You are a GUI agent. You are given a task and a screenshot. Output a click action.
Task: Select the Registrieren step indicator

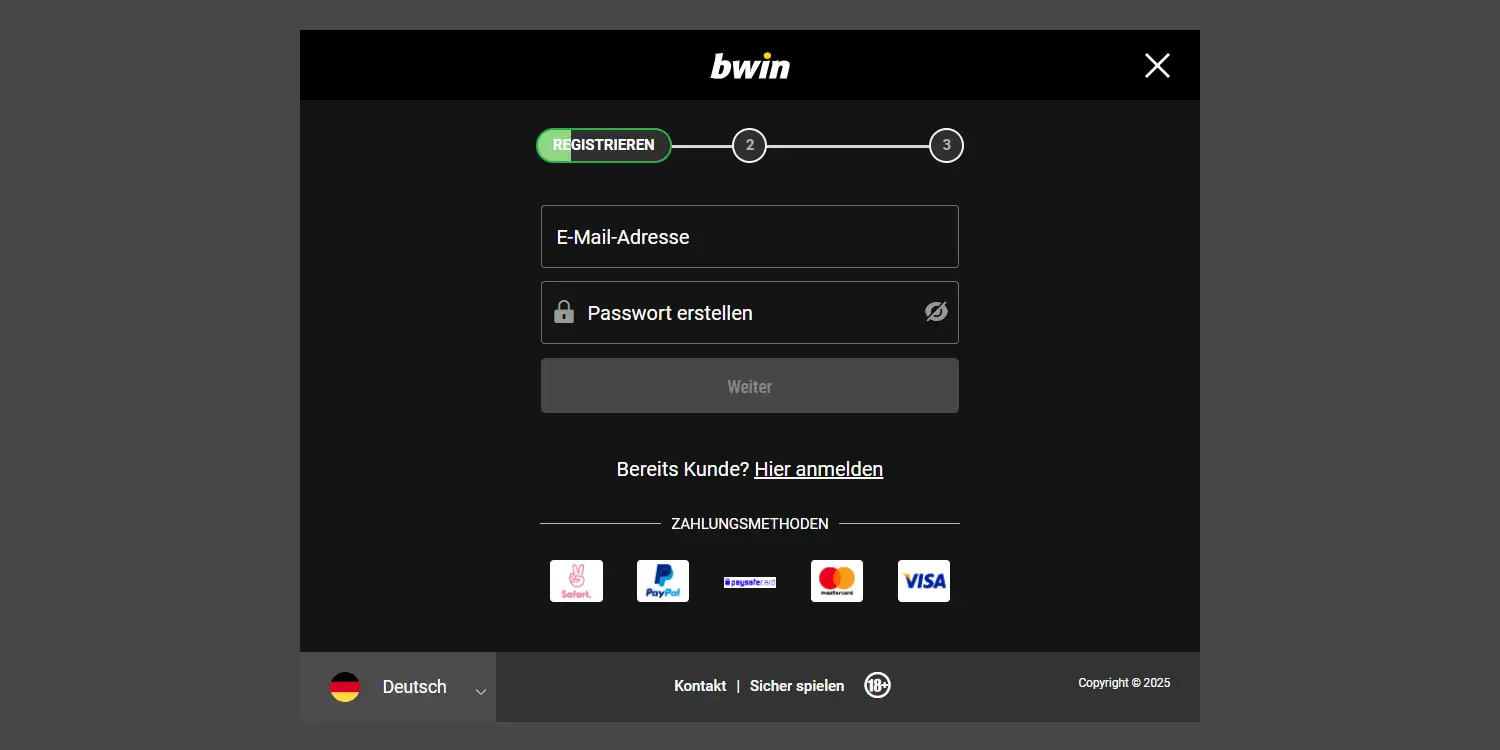tap(604, 145)
